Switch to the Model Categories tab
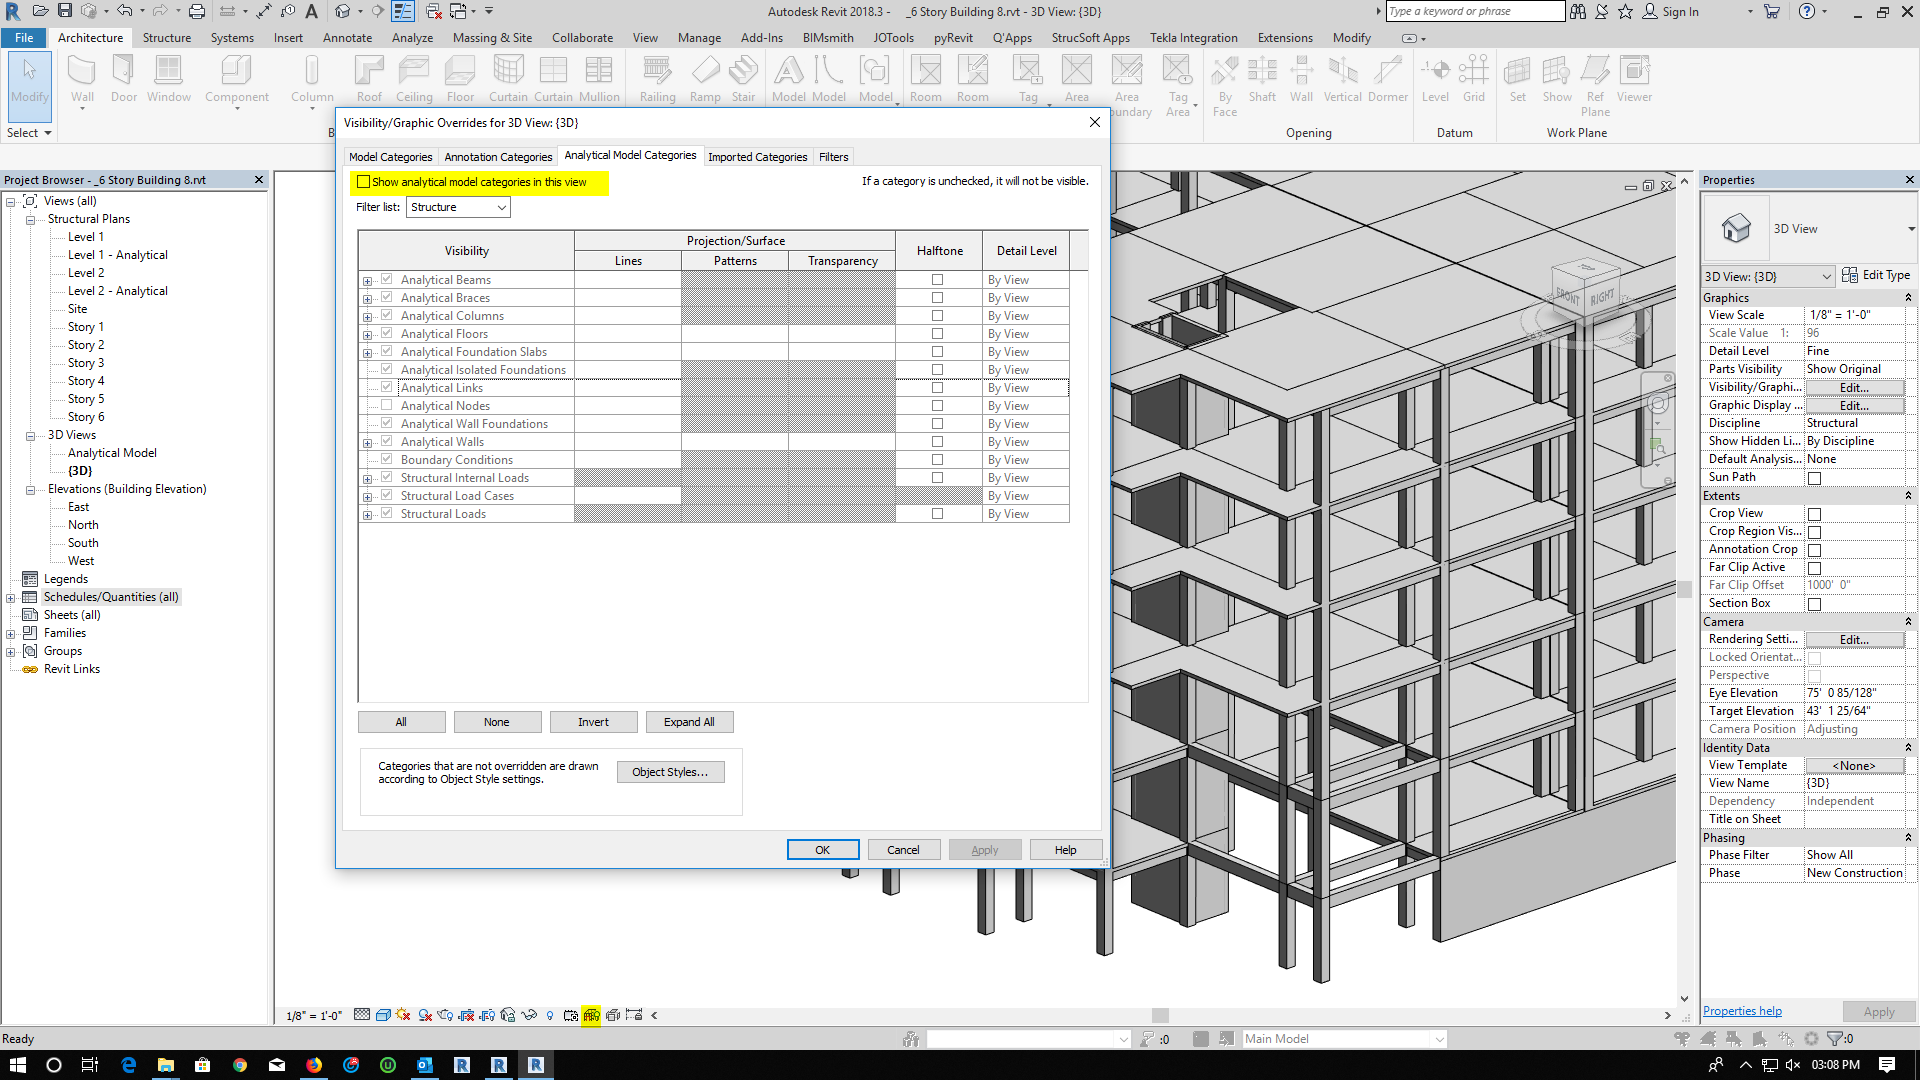 390,157
